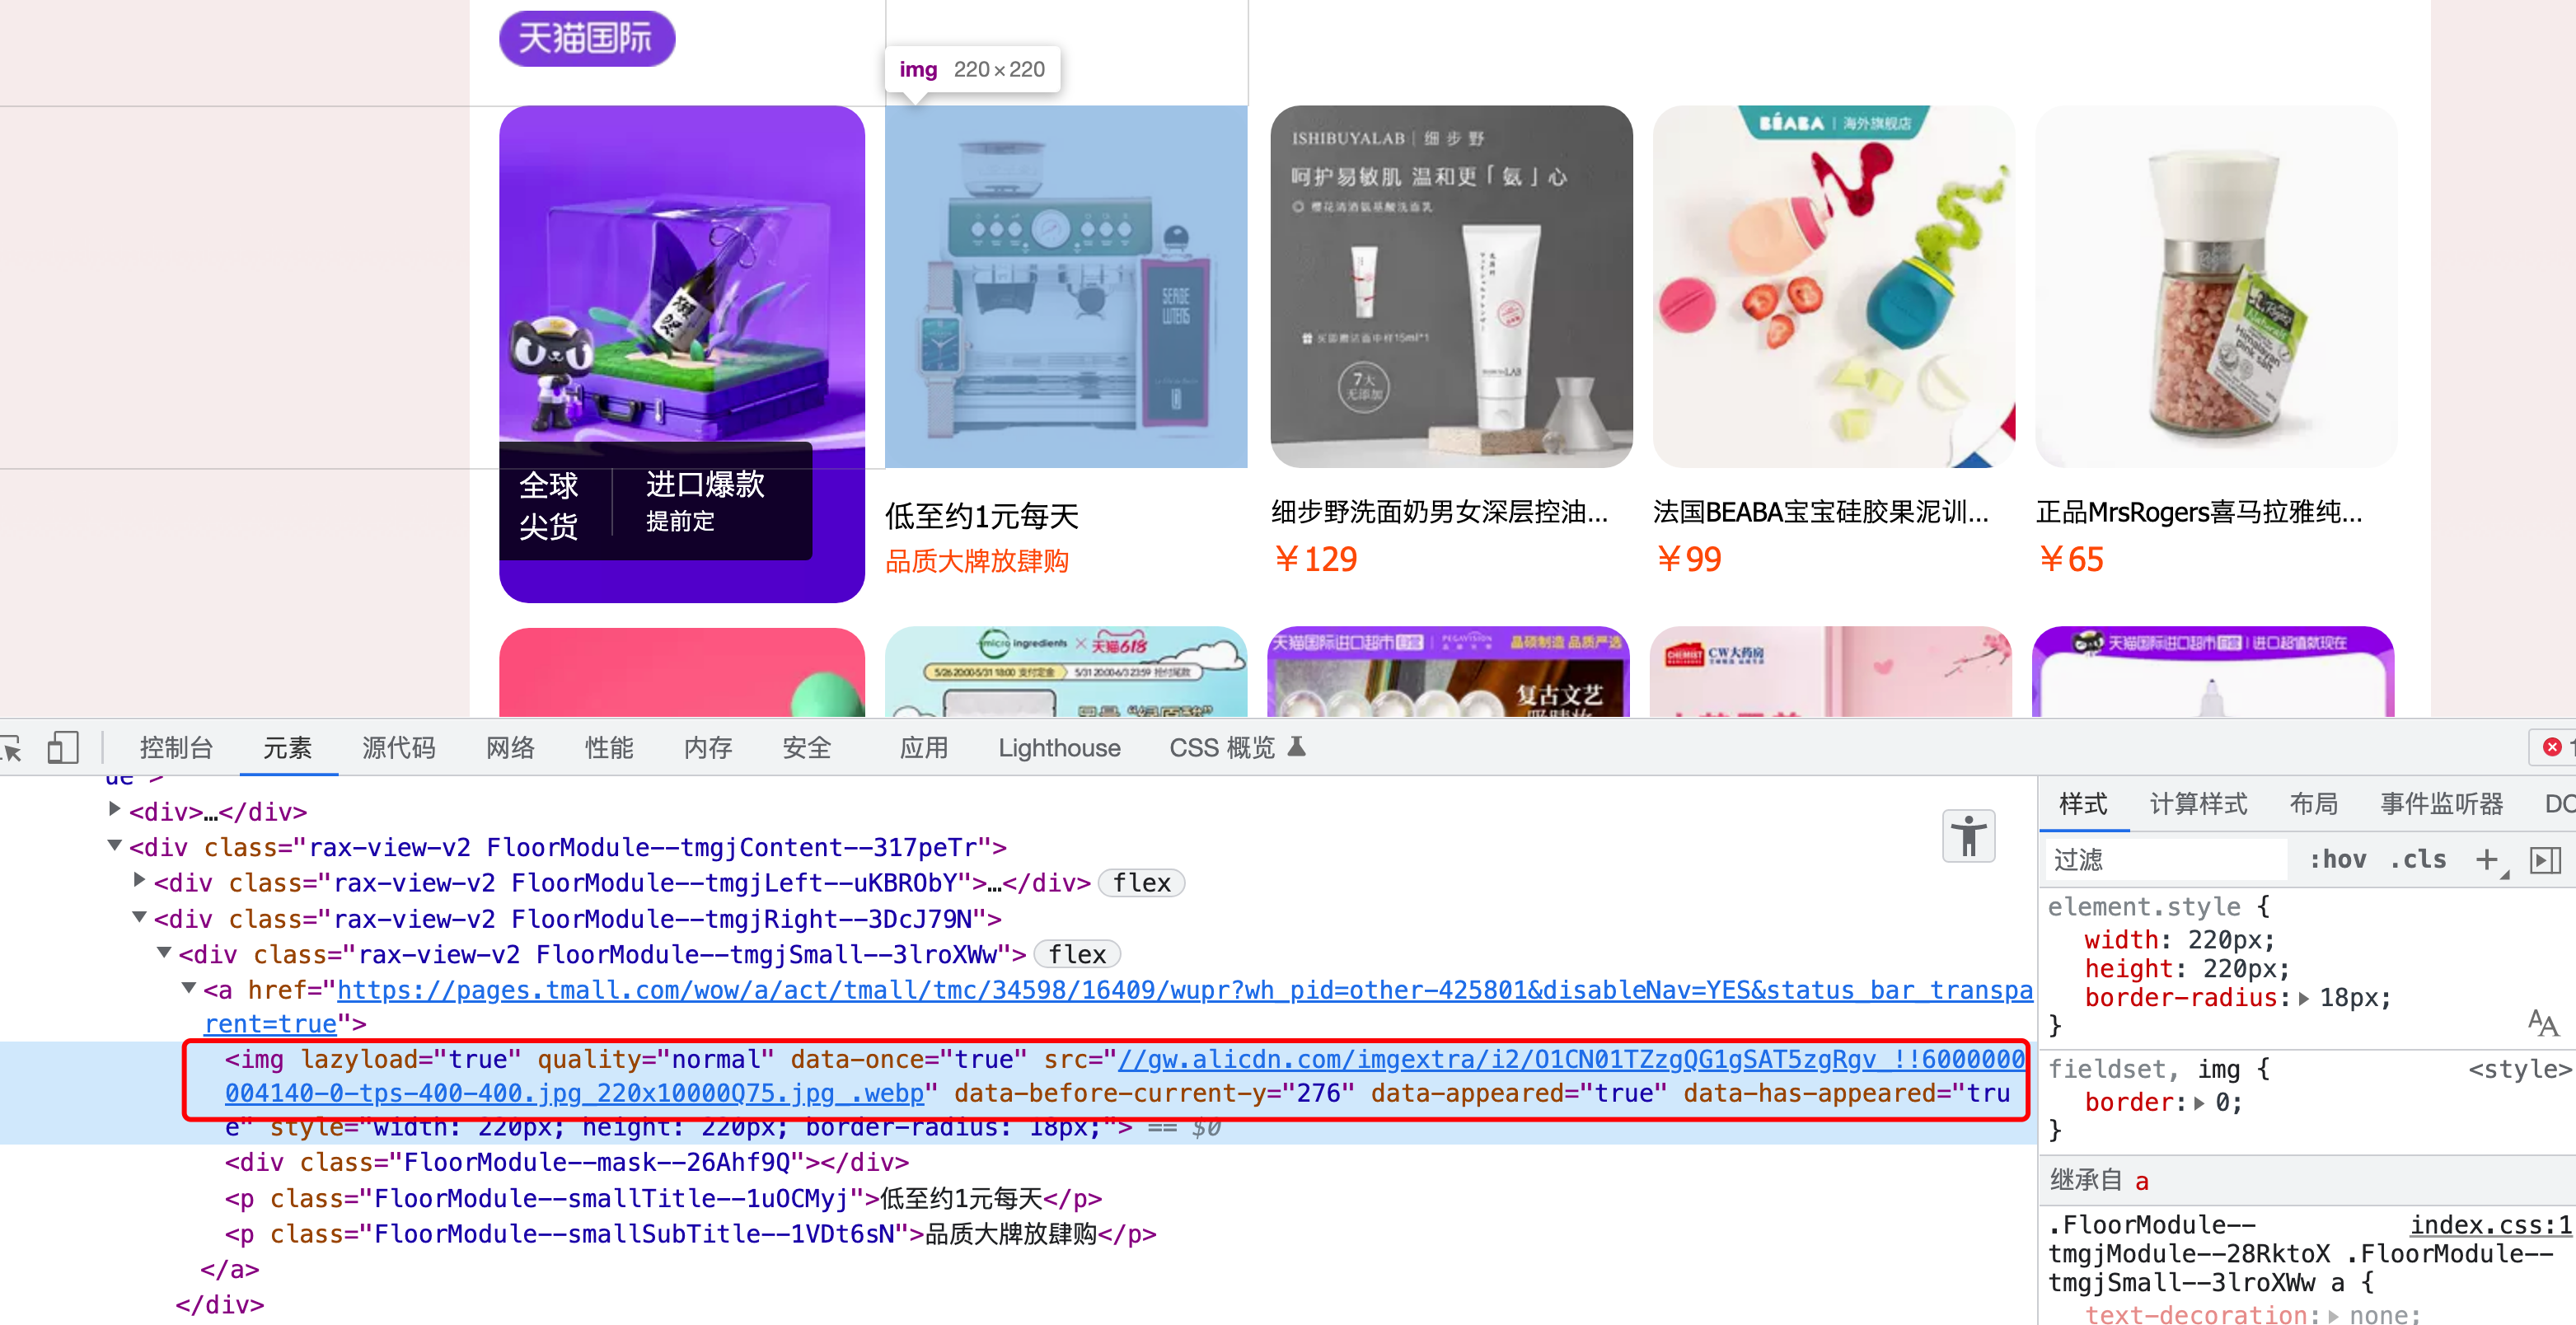
Task: Click the ¥99 price
Action: coord(1689,559)
